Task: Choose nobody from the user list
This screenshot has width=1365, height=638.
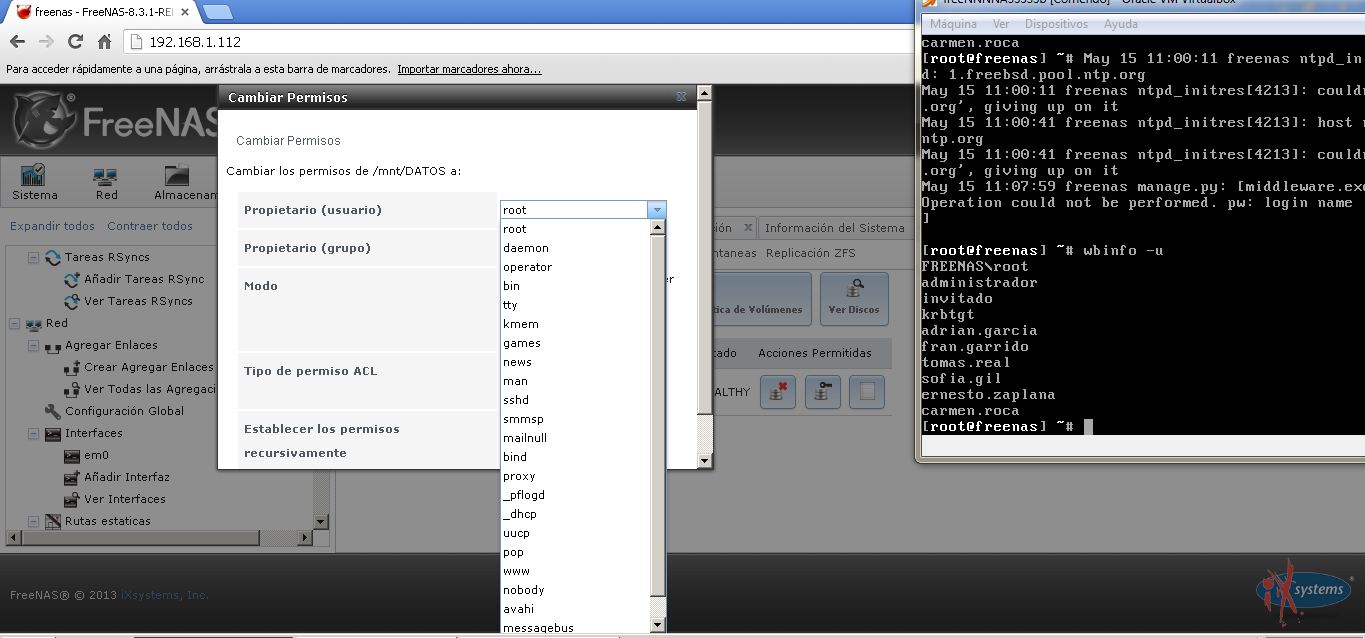Action: coord(575,590)
